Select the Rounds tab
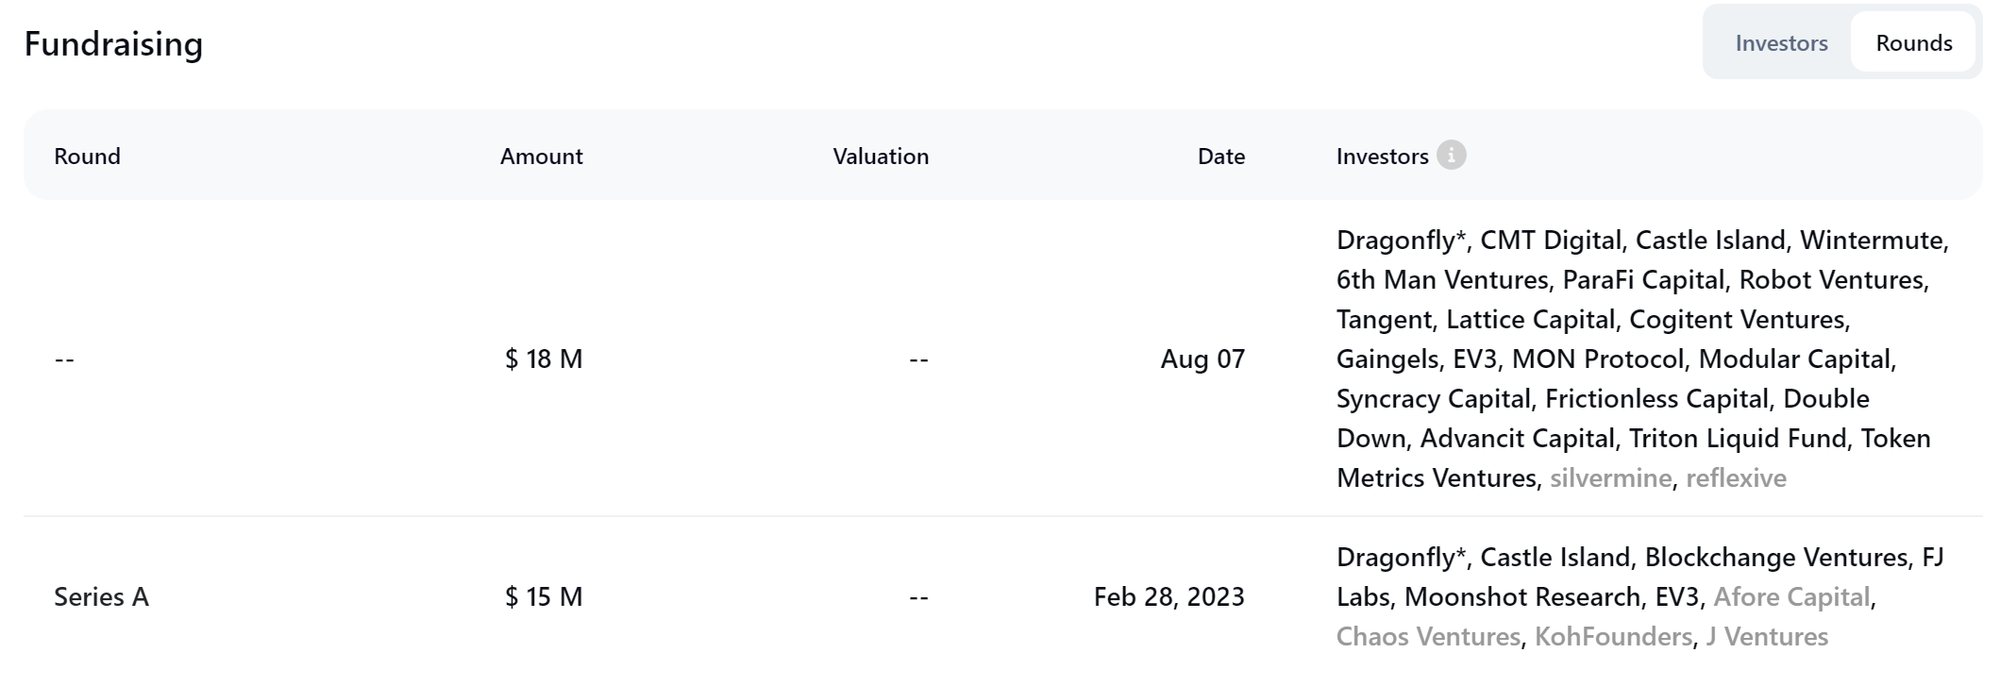 pyautogui.click(x=1913, y=43)
